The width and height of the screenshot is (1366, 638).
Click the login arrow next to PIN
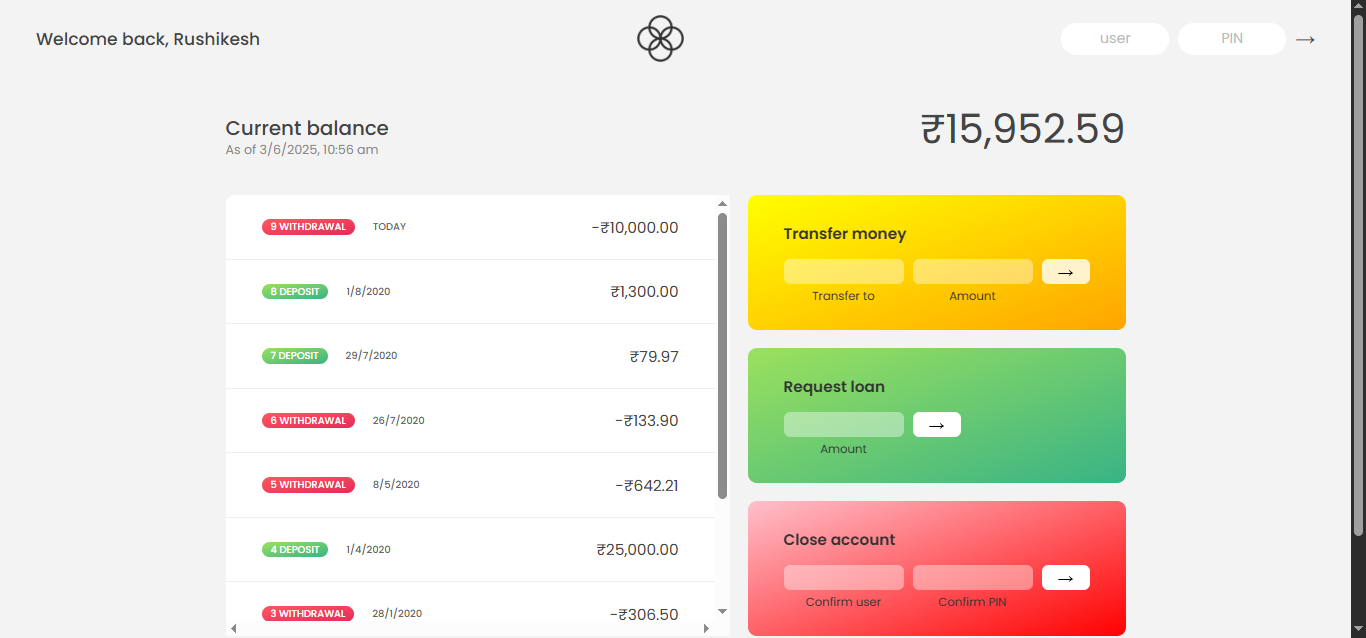tap(1305, 40)
